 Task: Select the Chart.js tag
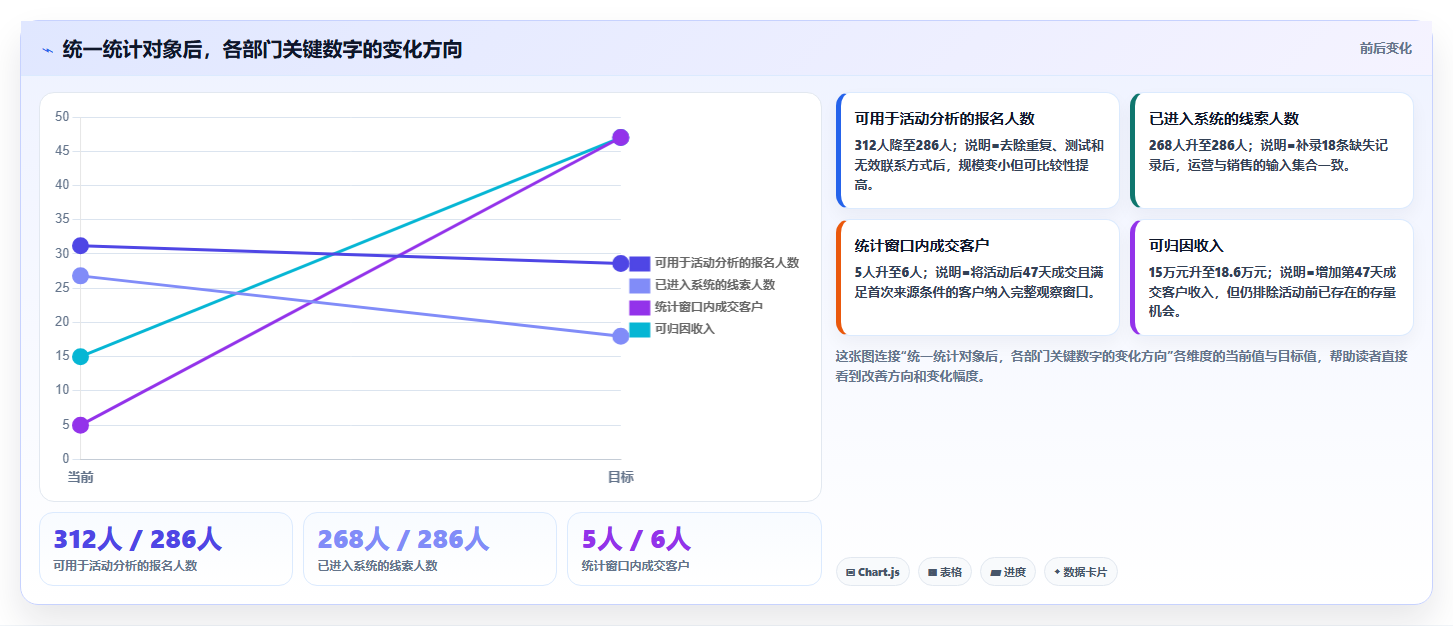pos(872,572)
